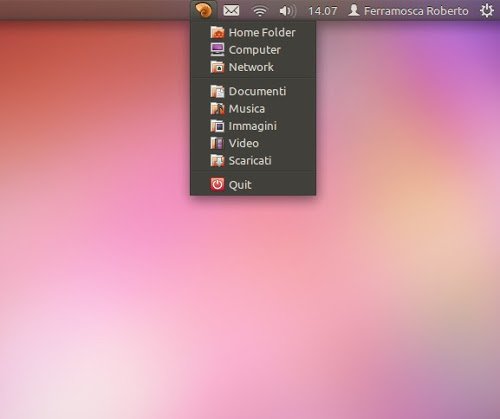Click the Home Folder icon

[217, 32]
